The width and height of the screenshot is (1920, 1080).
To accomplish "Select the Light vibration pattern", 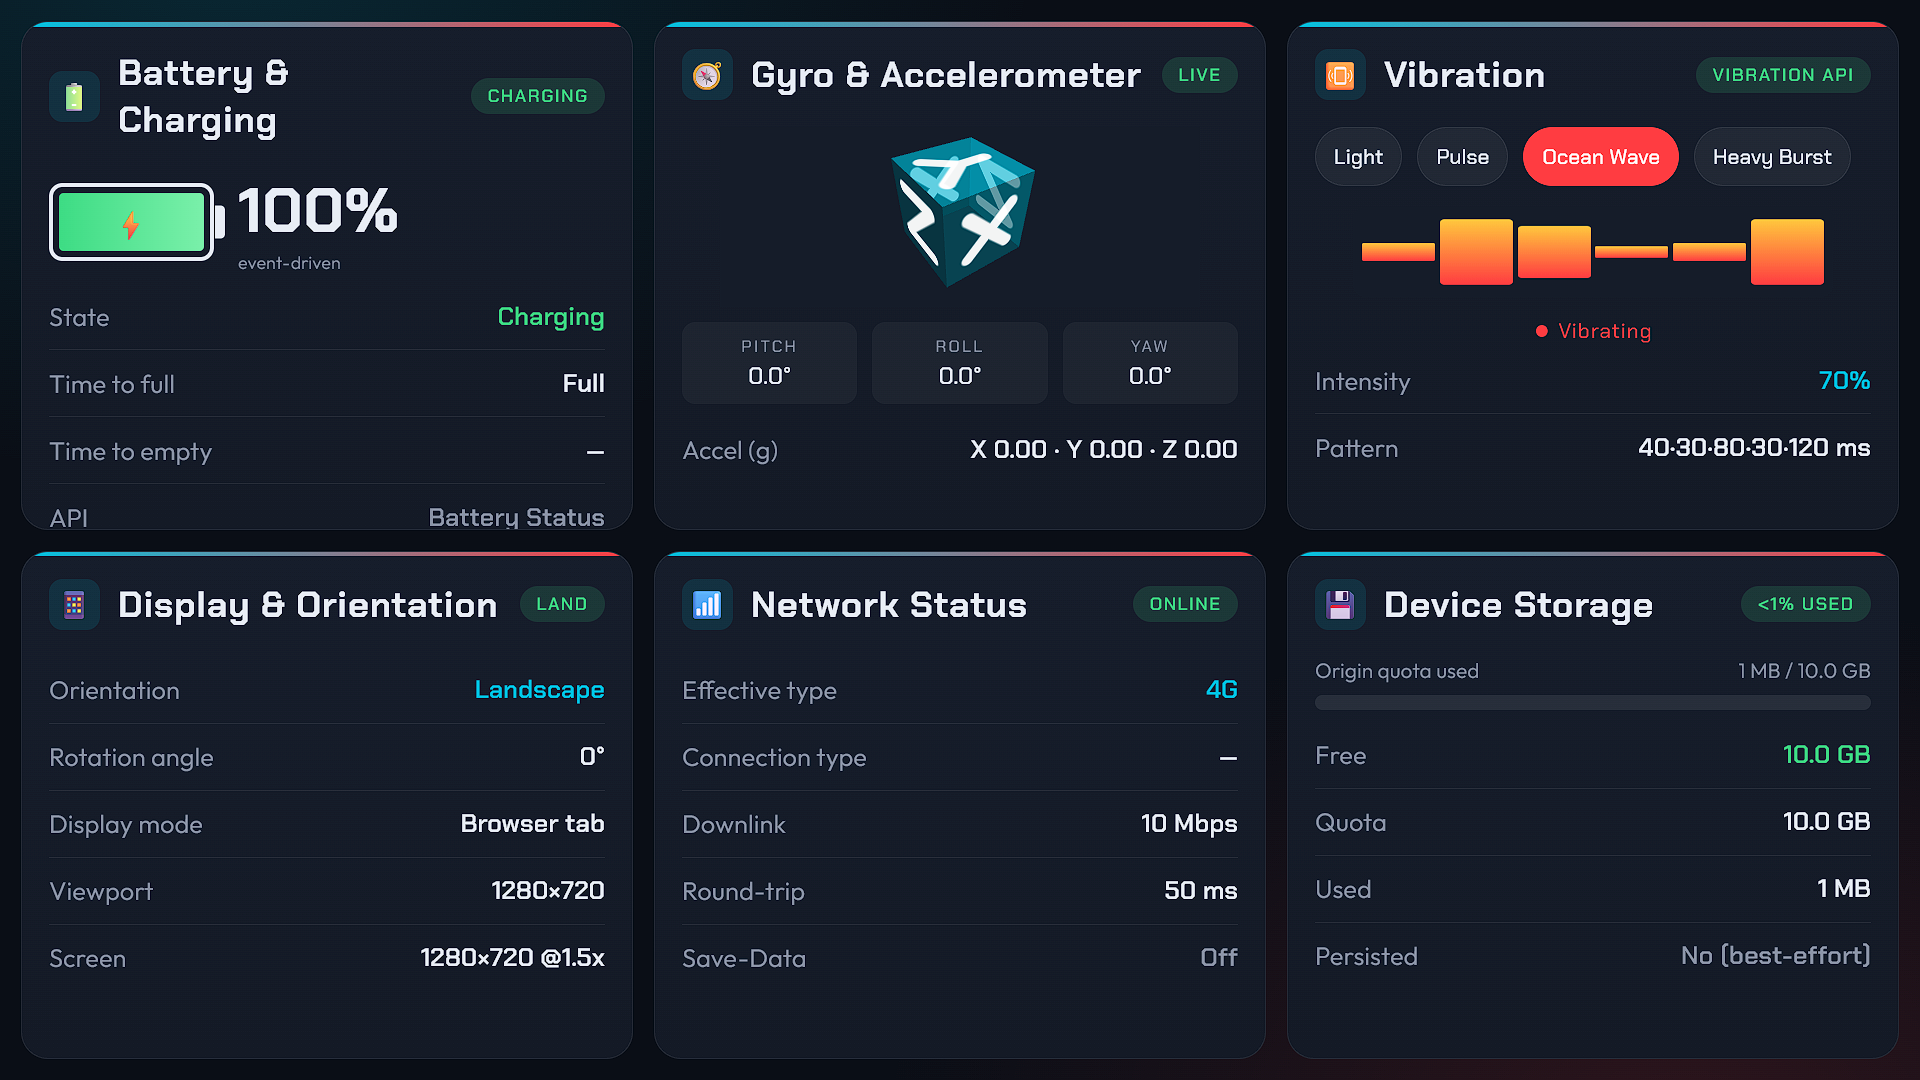I will (1358, 157).
